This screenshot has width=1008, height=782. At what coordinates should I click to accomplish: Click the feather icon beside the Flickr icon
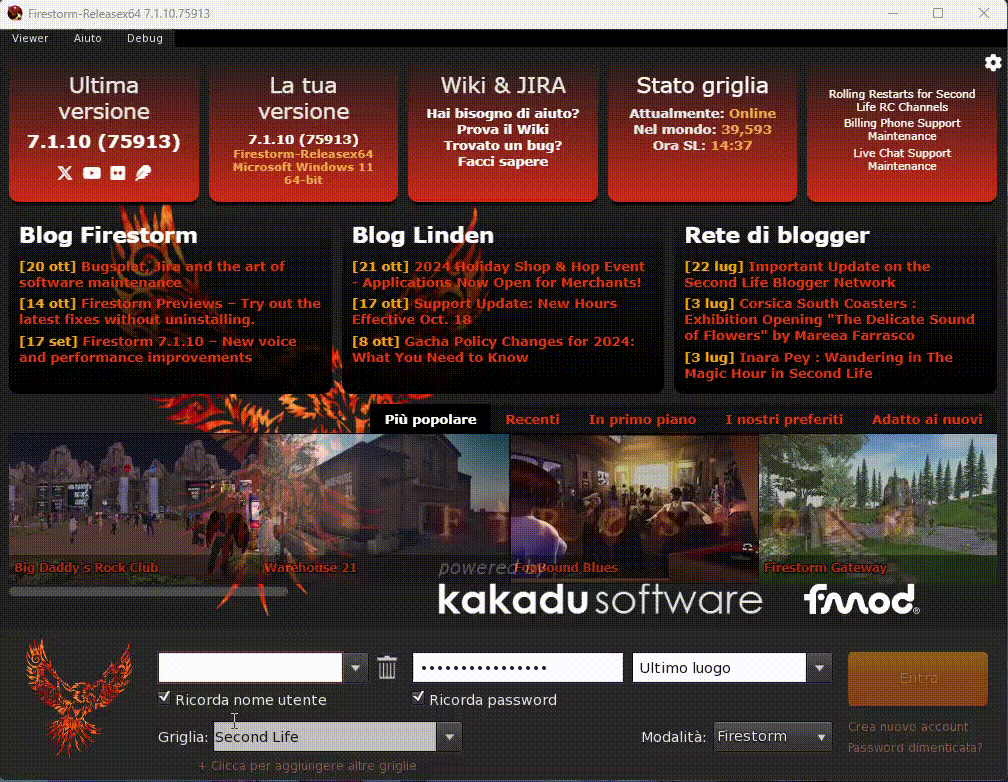144,173
